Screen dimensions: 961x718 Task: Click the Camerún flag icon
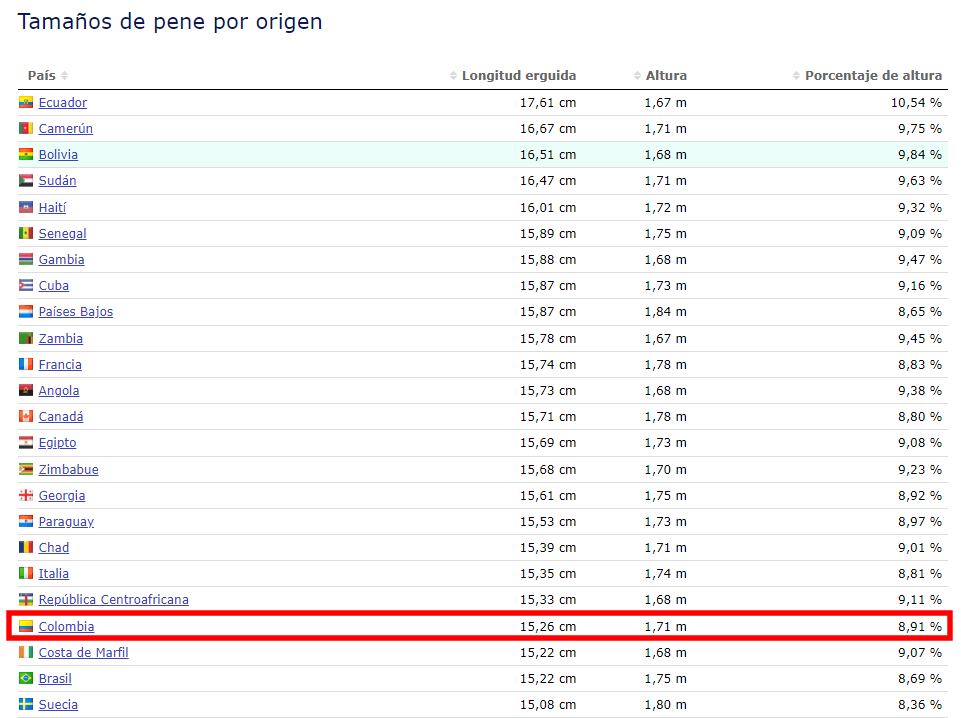pos(26,129)
